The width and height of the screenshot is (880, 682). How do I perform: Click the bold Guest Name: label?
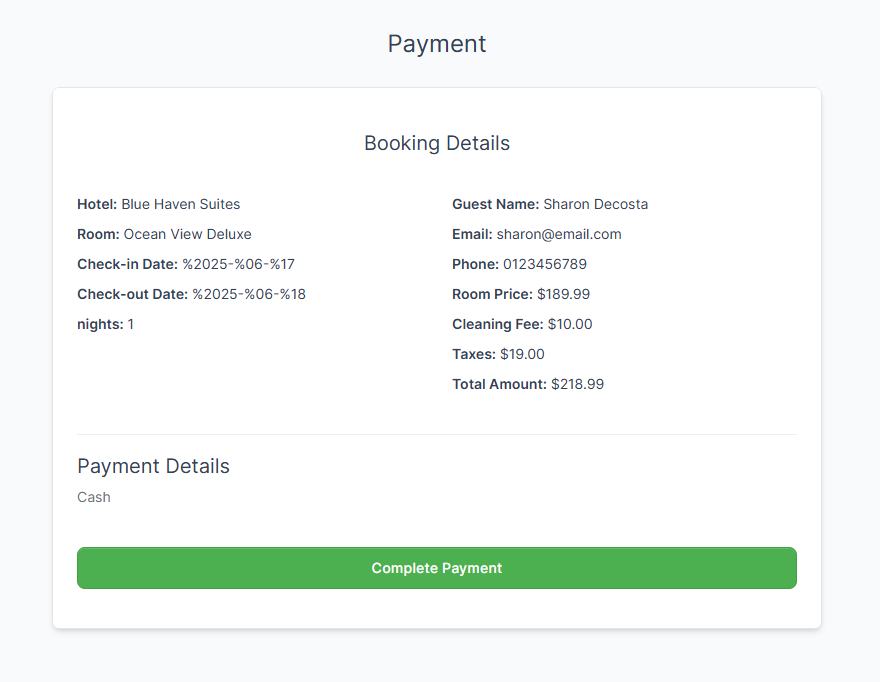pyautogui.click(x=495, y=204)
